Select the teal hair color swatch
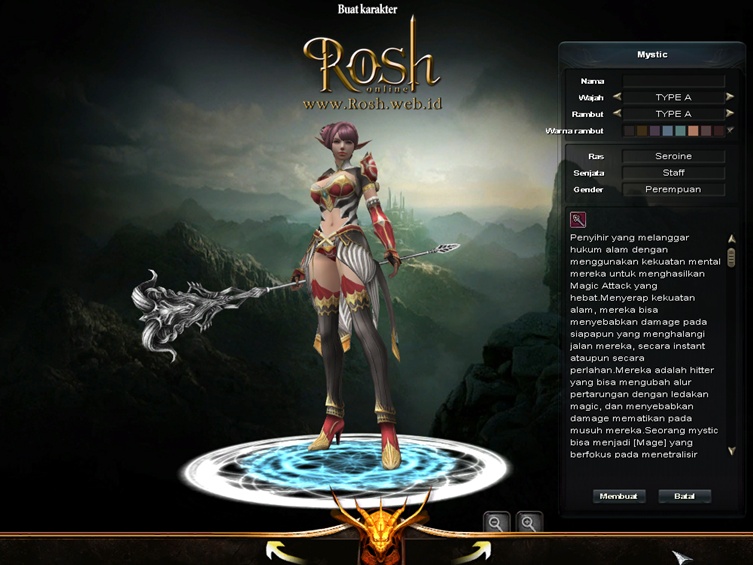 pyautogui.click(x=680, y=131)
